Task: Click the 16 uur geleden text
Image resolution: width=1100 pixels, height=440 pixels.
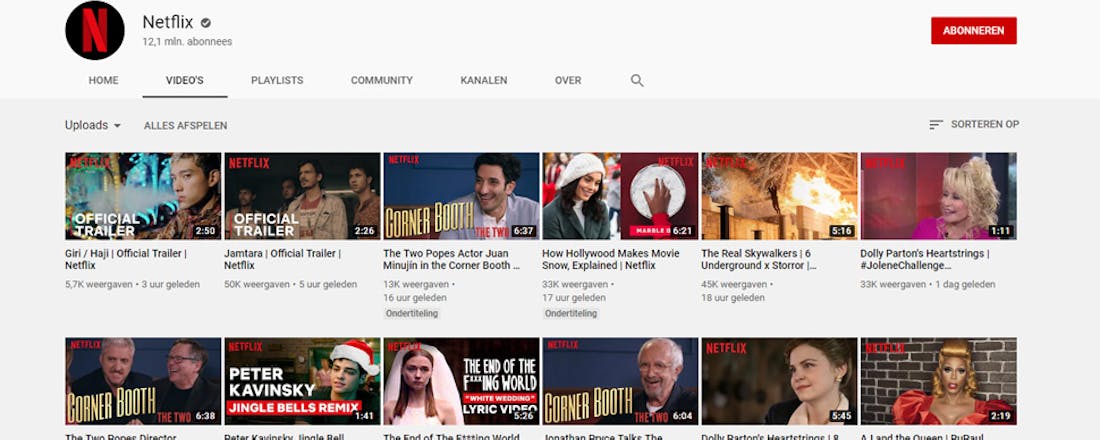Action: pyautogui.click(x=416, y=298)
